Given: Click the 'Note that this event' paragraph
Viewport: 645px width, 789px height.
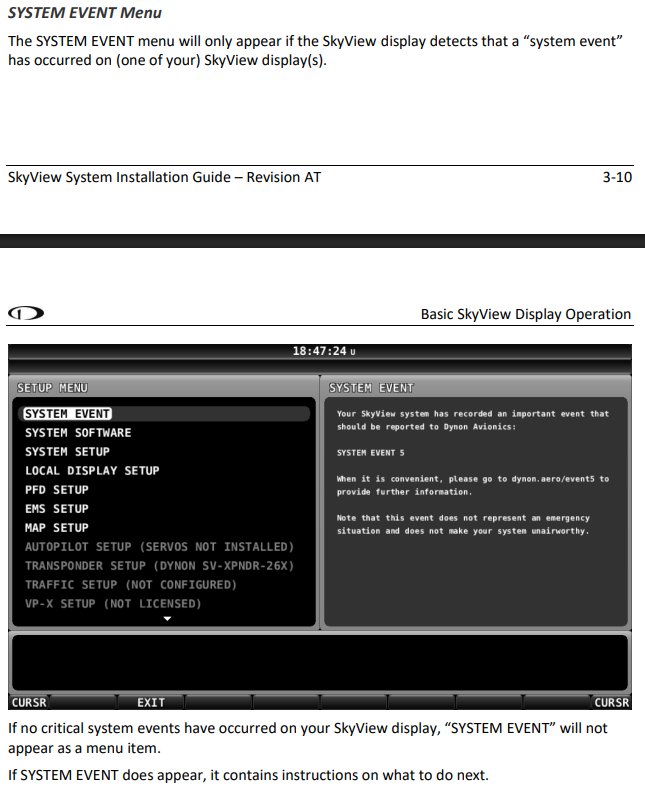Looking at the screenshot, I should [x=463, y=524].
